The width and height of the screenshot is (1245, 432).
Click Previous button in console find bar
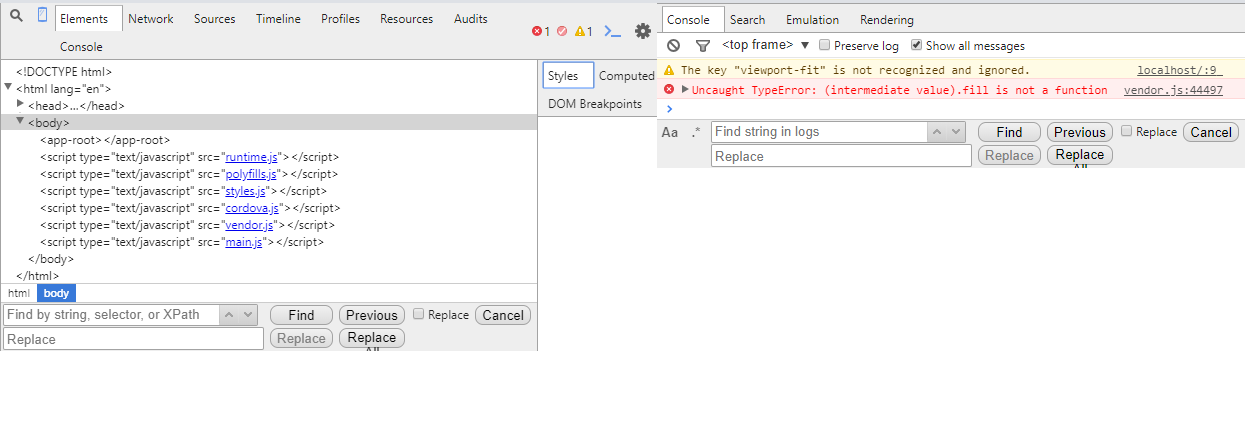[1080, 132]
